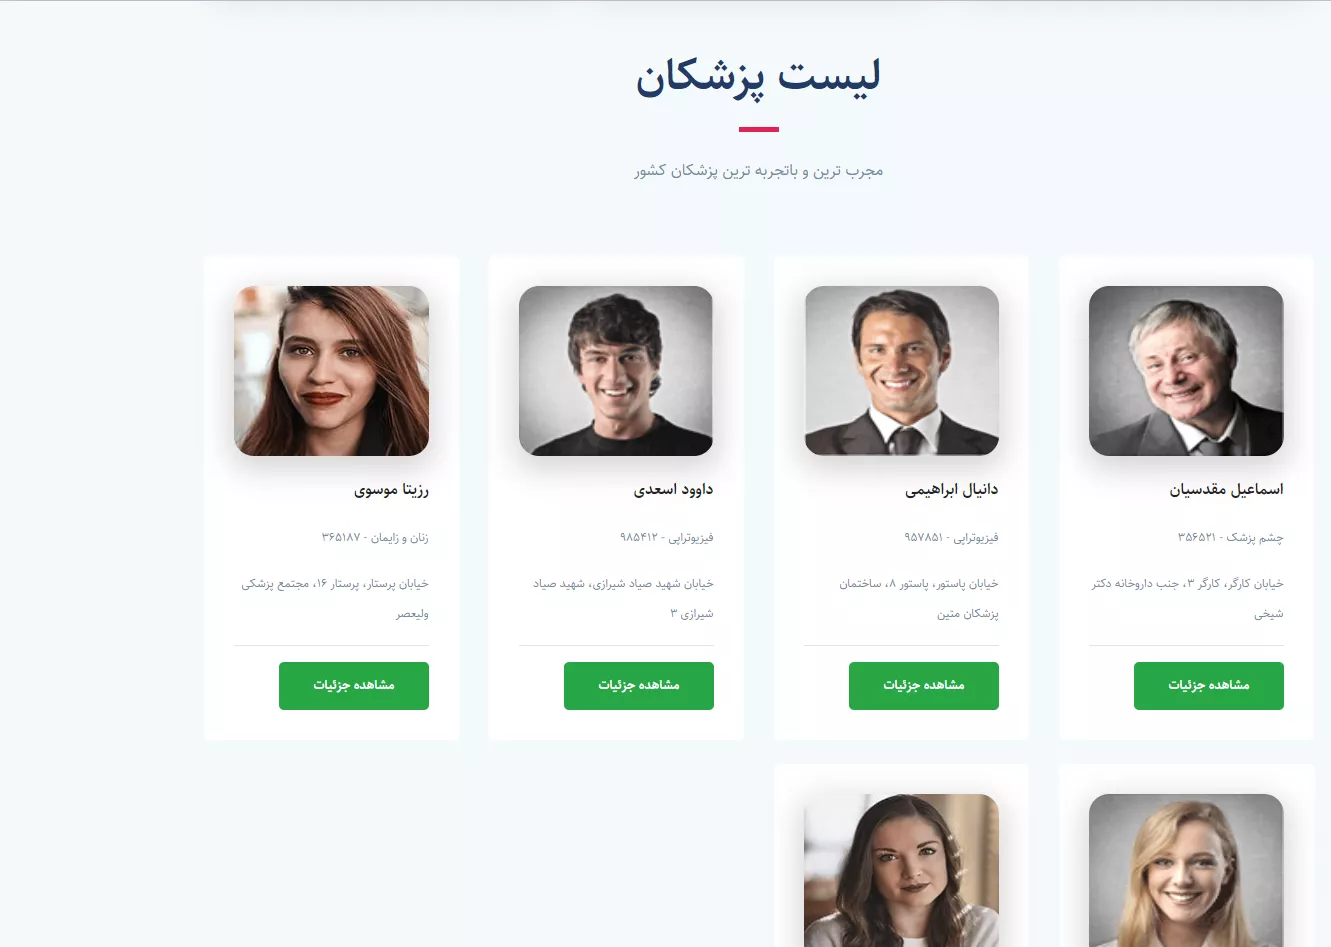Select the dark-haired woman doctor's photo in second row
The image size is (1331, 947).
coord(902,870)
